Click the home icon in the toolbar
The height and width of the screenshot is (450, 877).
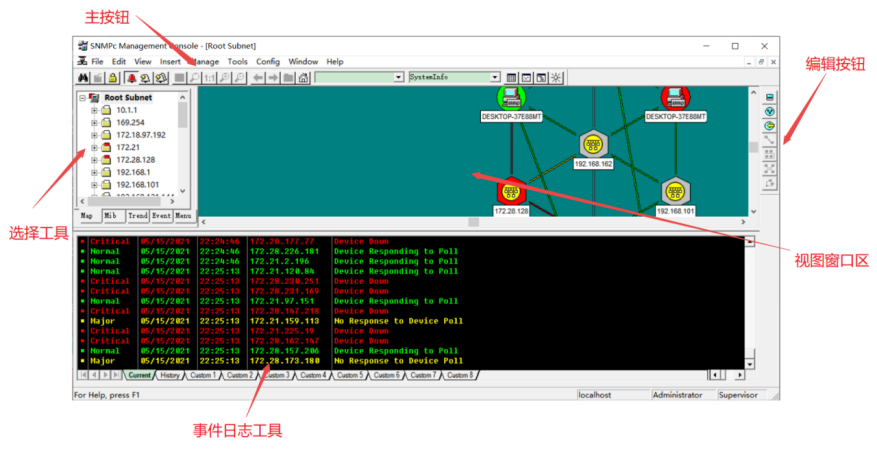coord(303,77)
